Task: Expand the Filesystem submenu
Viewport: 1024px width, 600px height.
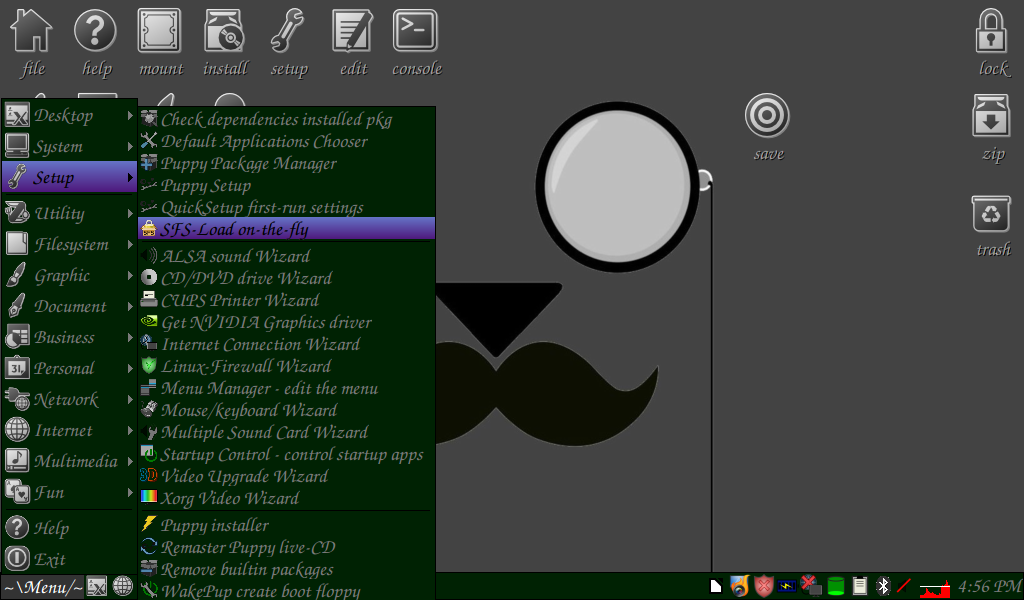Action: click(x=69, y=244)
